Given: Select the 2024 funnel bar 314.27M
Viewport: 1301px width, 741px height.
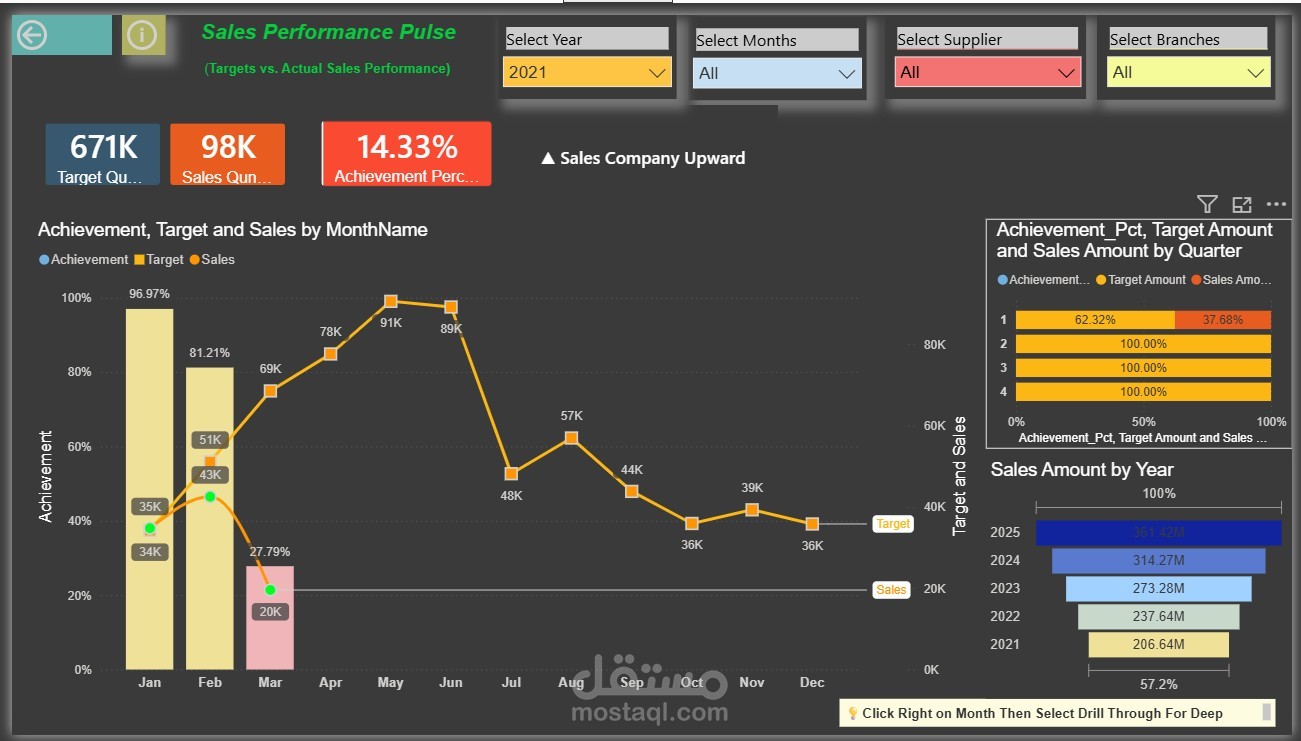Looking at the screenshot, I should tap(1159, 561).
